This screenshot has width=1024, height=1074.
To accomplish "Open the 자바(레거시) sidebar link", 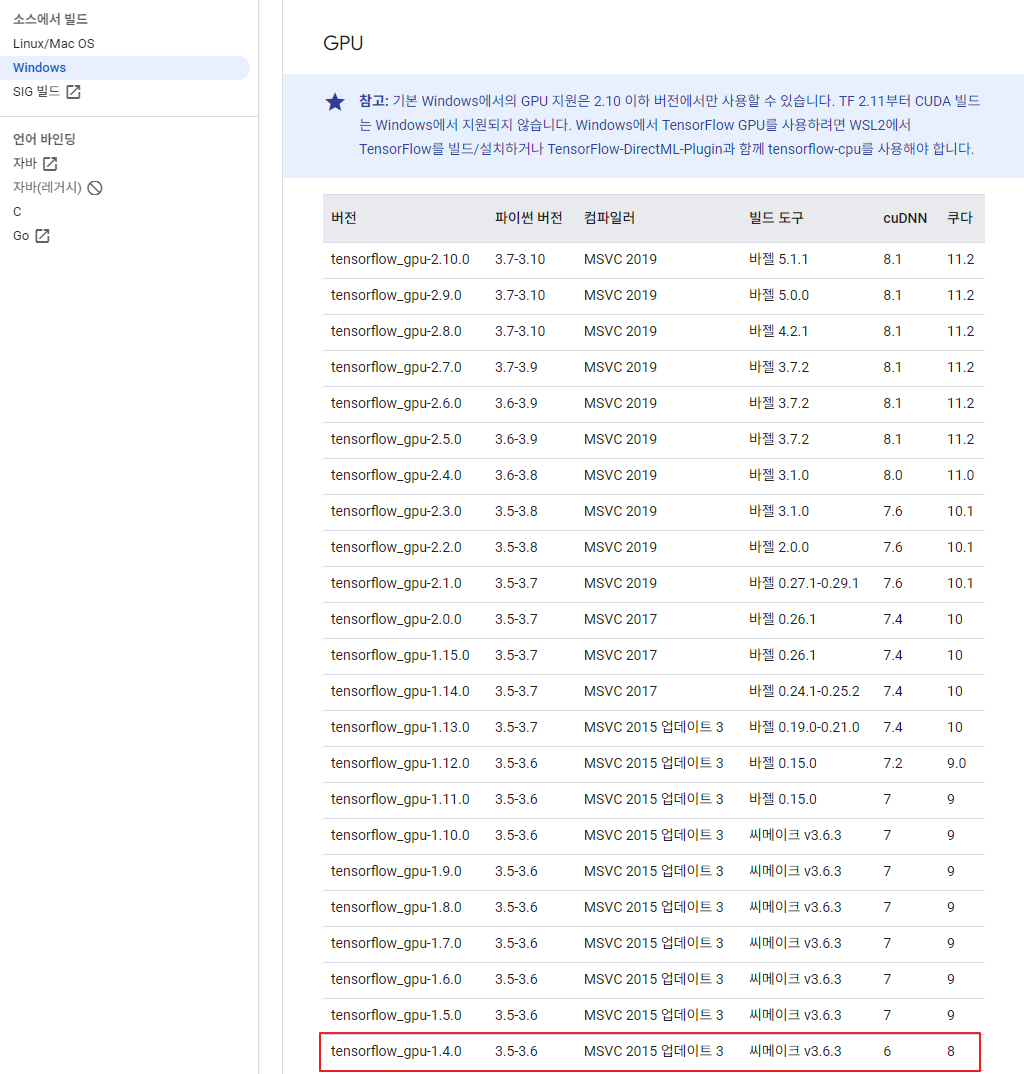I will [x=47, y=188].
